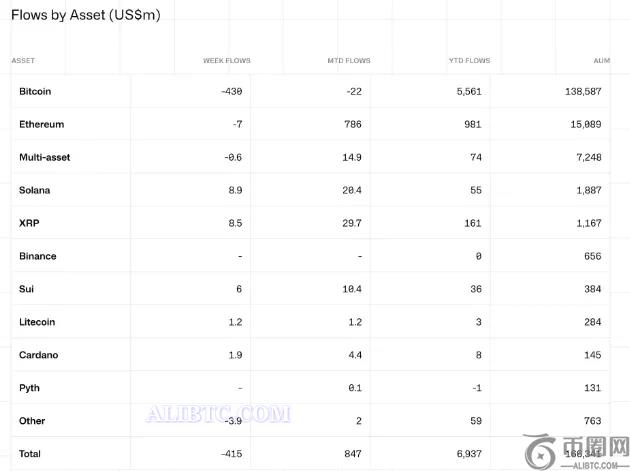Click the AUM column header
Image resolution: width=630 pixels, height=471 pixels.
pos(601,61)
